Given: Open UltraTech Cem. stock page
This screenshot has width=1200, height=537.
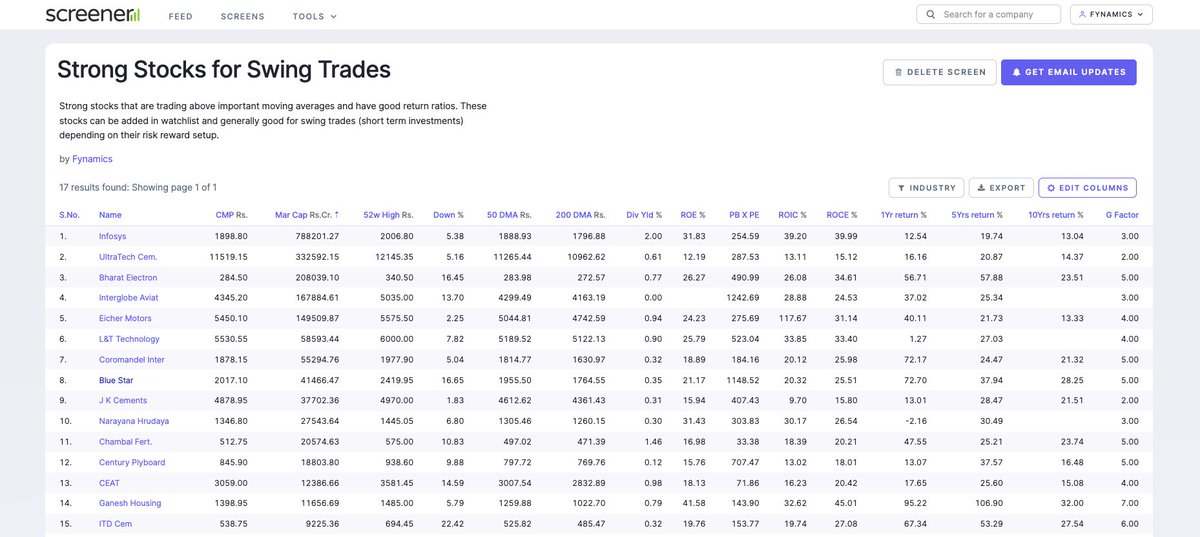Looking at the screenshot, I should tap(128, 257).
